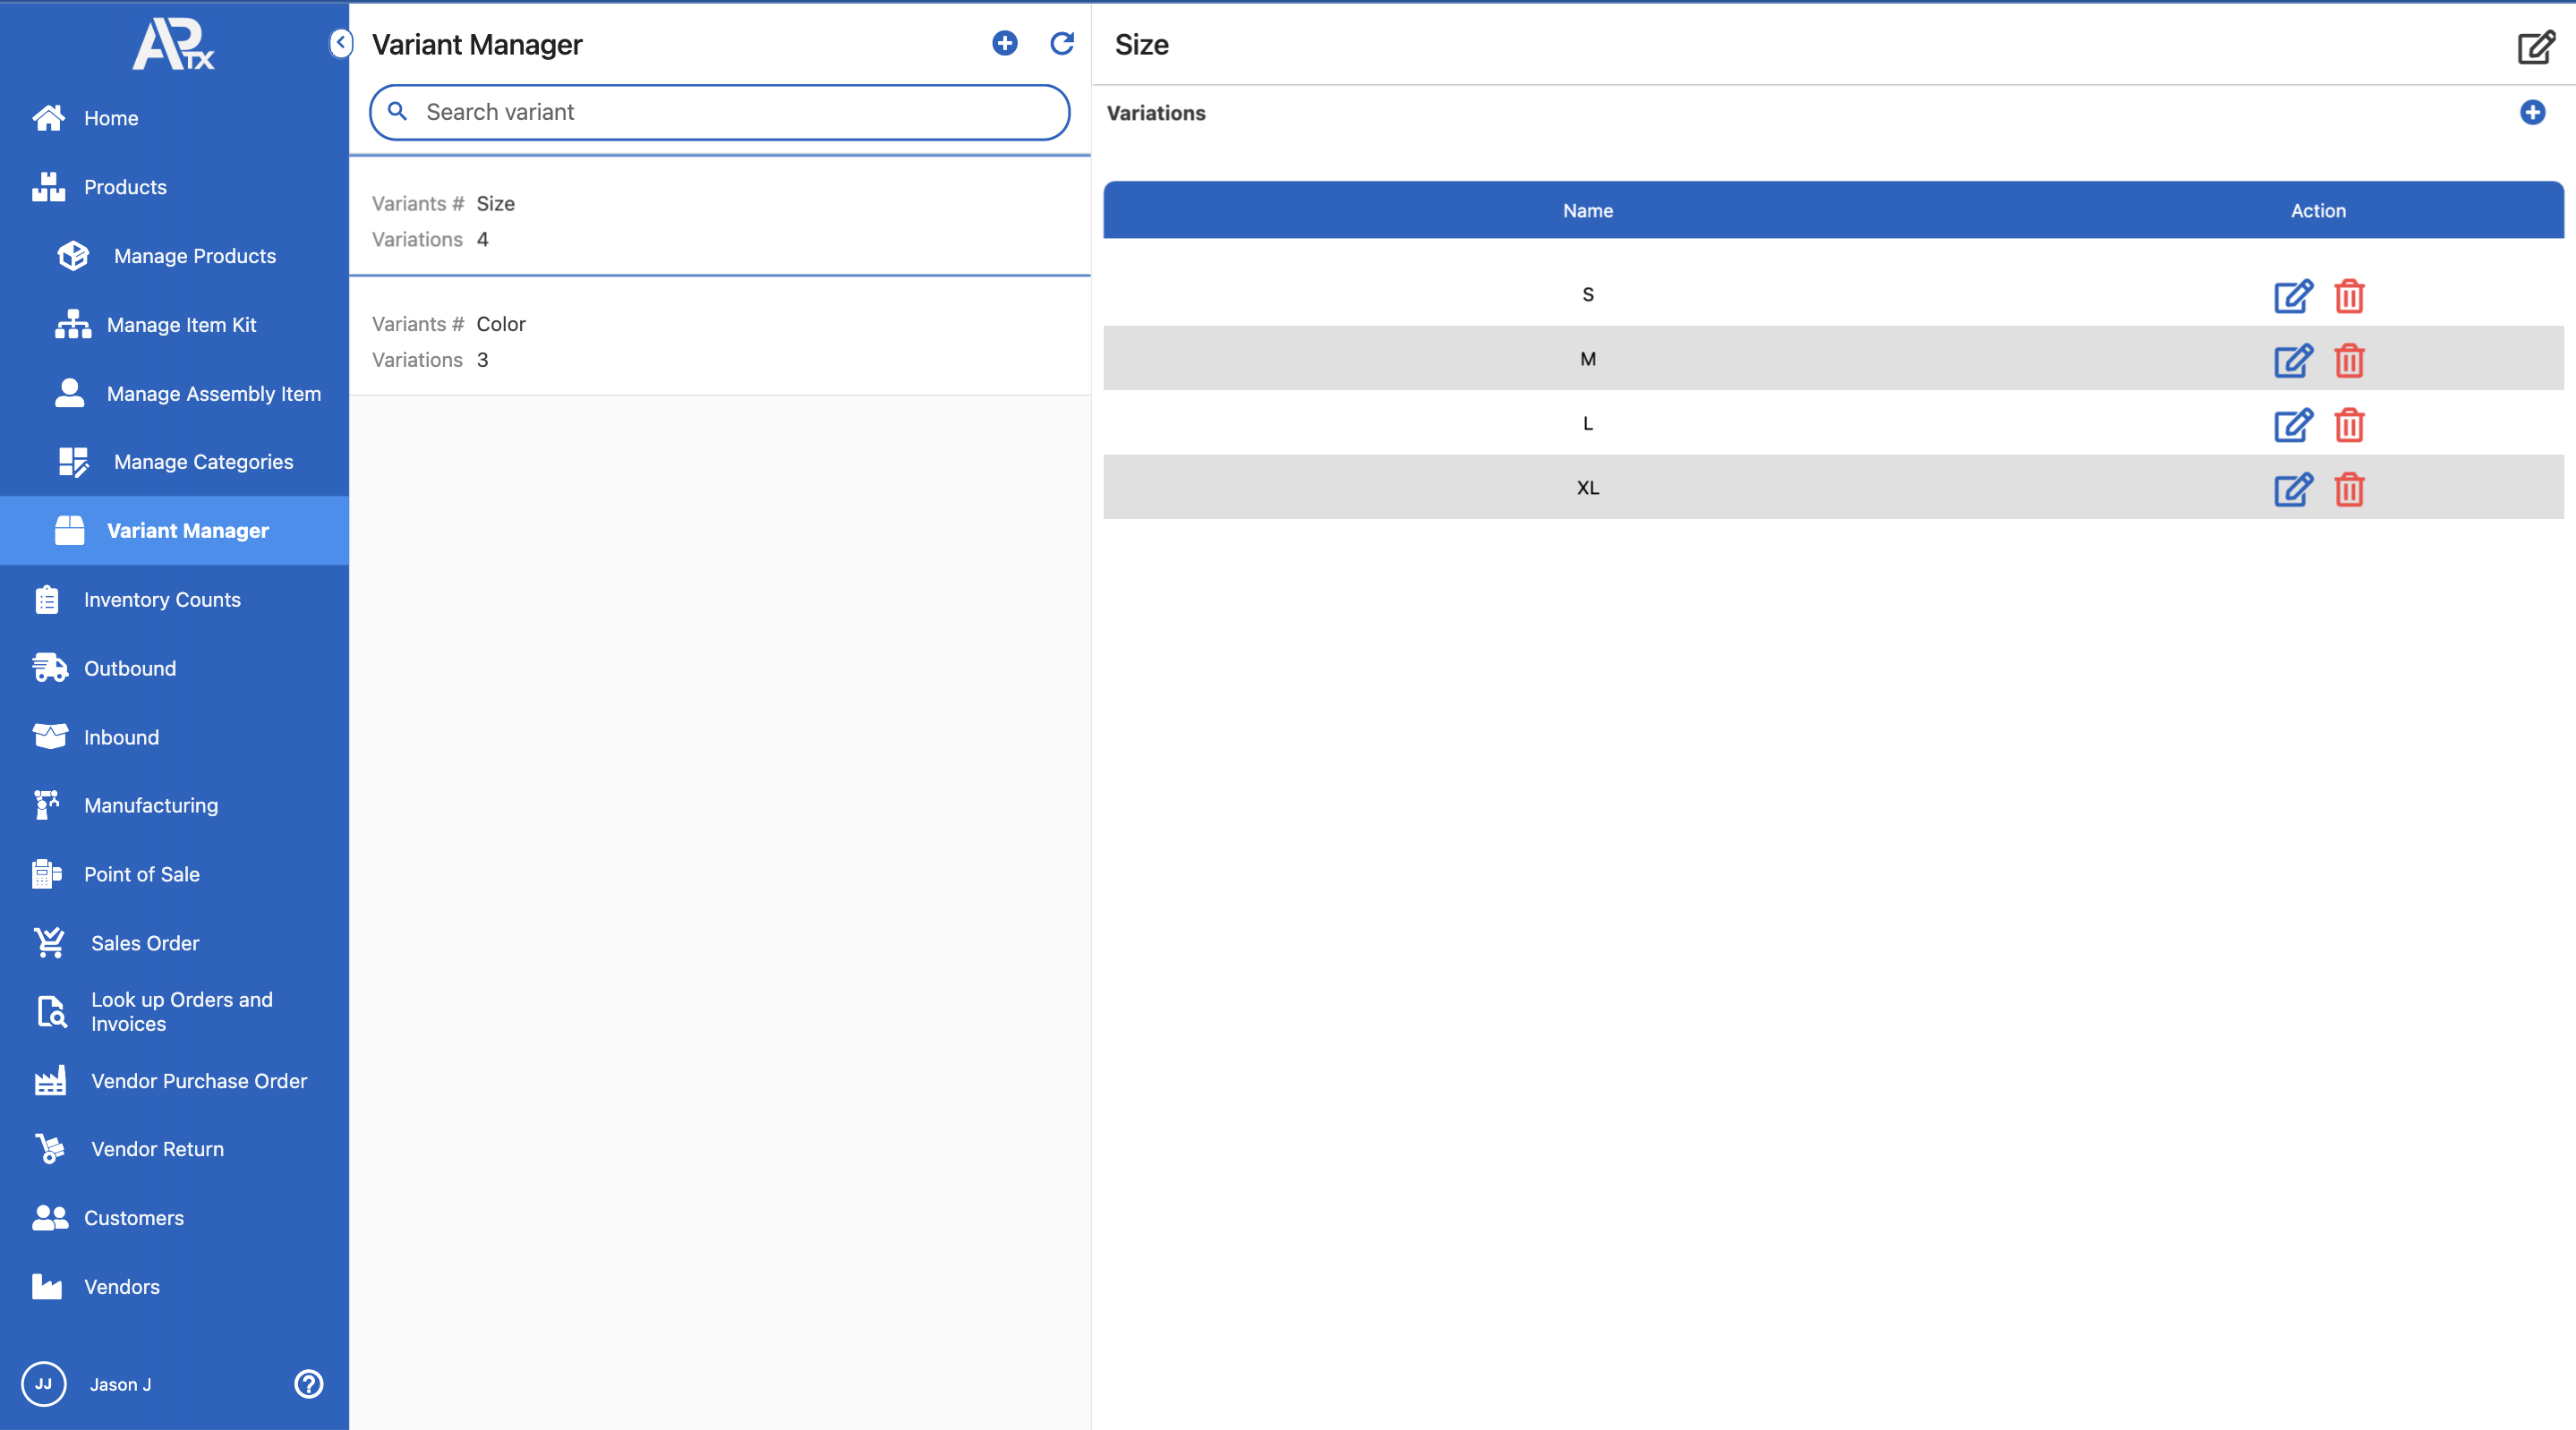This screenshot has width=2576, height=1430.
Task: Open Vendor Purchase Order page
Action: [199, 1081]
